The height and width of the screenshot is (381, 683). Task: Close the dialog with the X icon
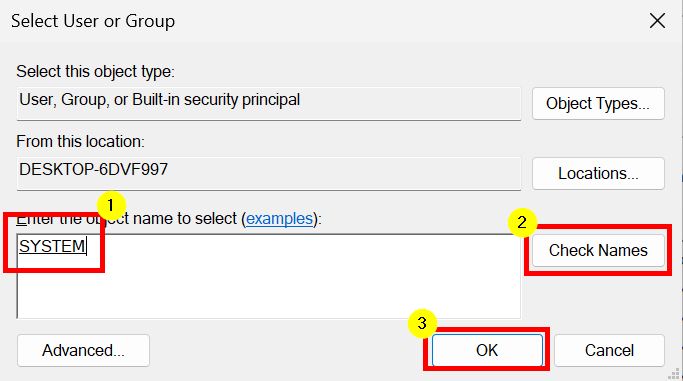(x=657, y=20)
